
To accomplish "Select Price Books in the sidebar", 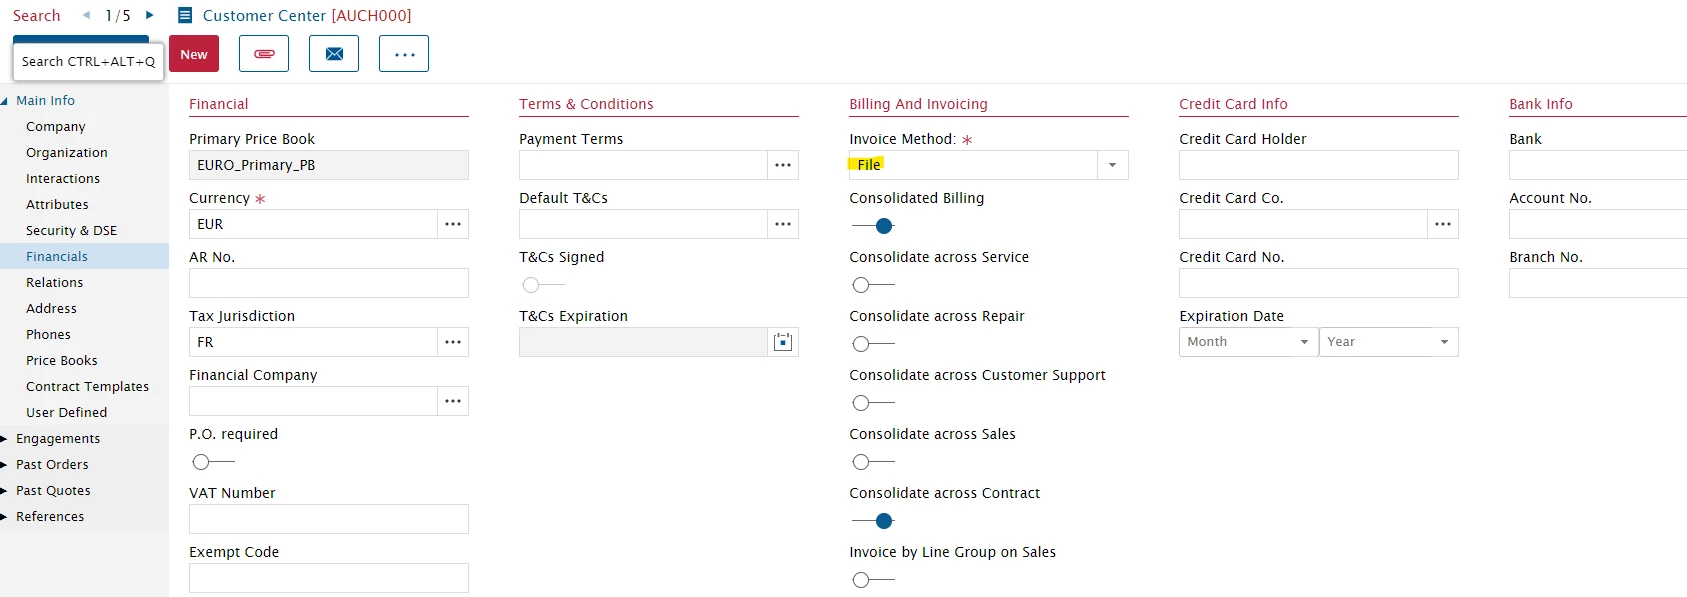I will coord(62,361).
